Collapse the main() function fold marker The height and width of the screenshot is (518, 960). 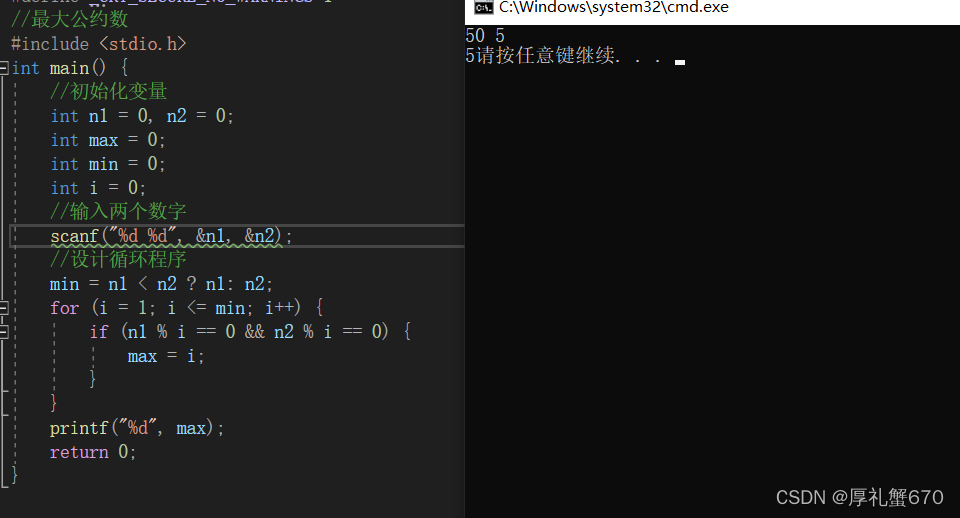4,67
